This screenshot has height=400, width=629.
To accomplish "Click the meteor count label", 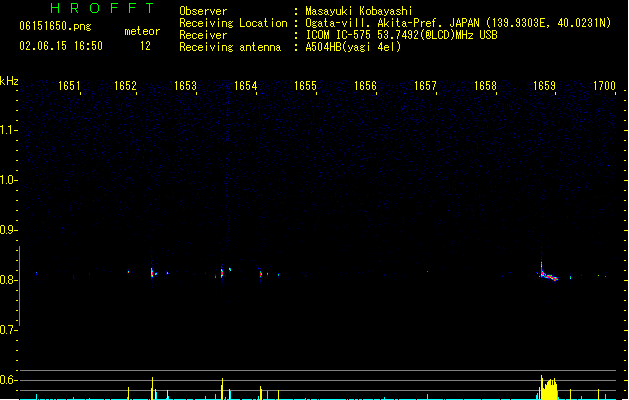I will [x=142, y=31].
